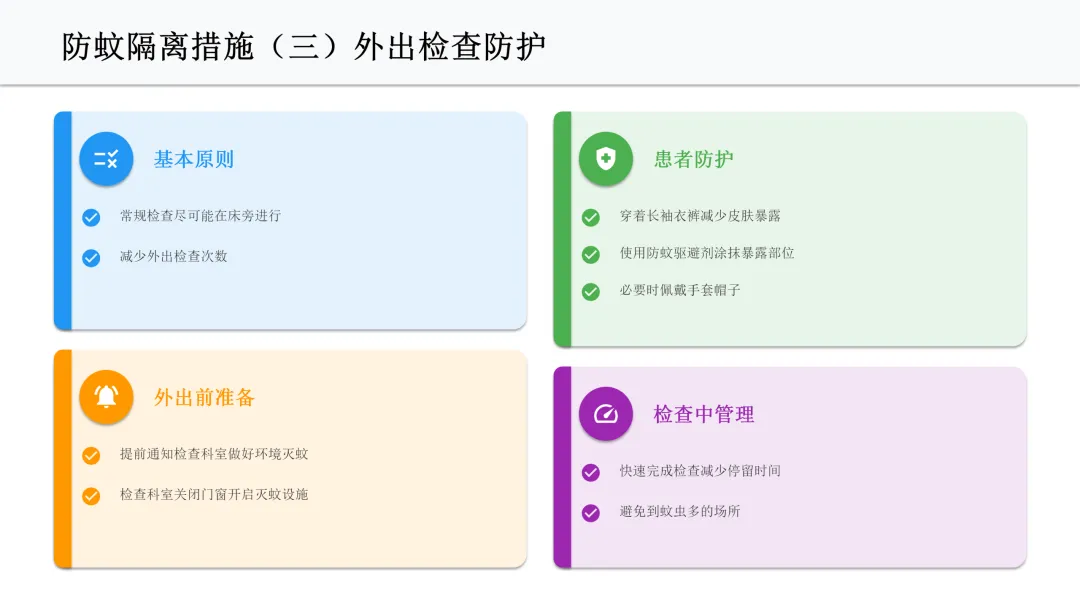Click the green checkmark beside 必要时佩戴手套帽子

pos(591,292)
